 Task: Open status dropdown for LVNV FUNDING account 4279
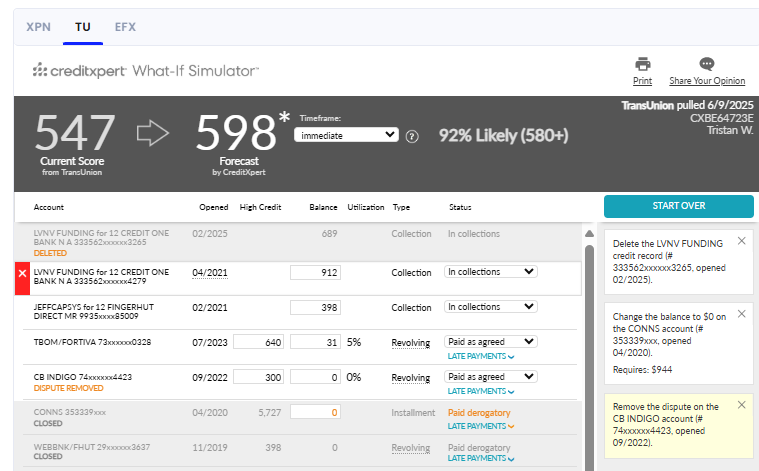point(490,271)
